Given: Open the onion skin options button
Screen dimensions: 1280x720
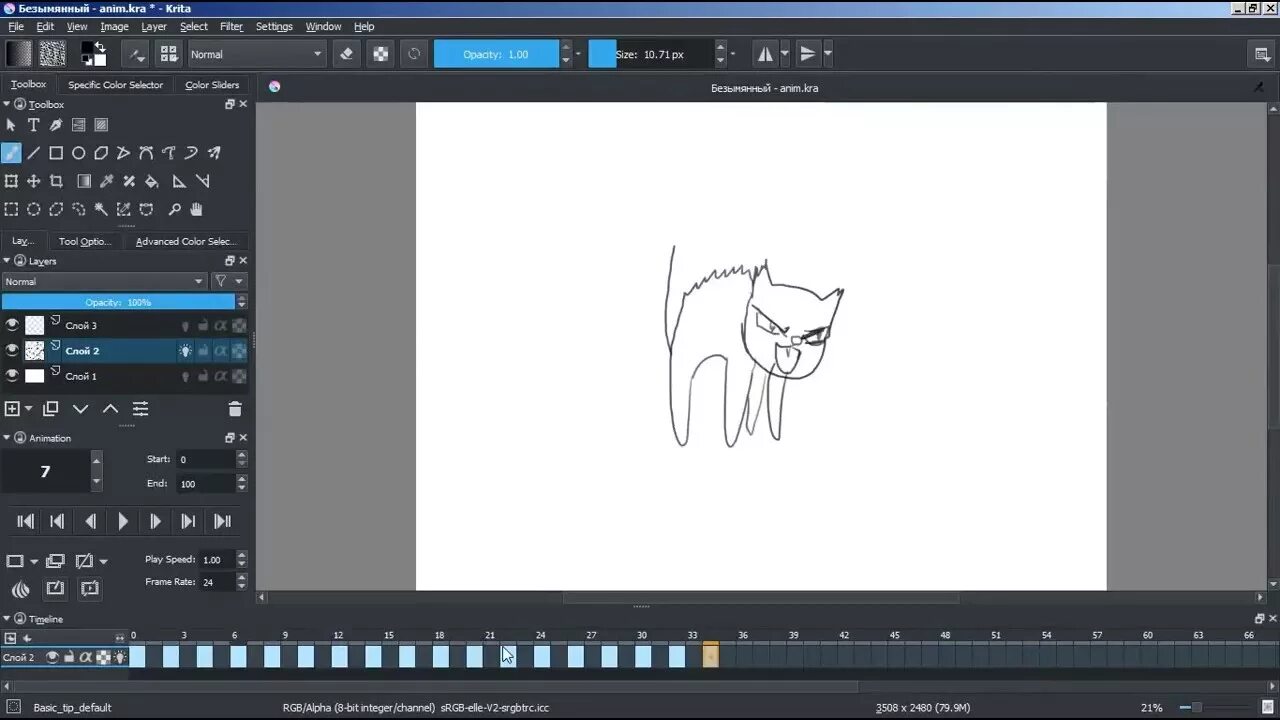Looking at the screenshot, I should point(21,589).
